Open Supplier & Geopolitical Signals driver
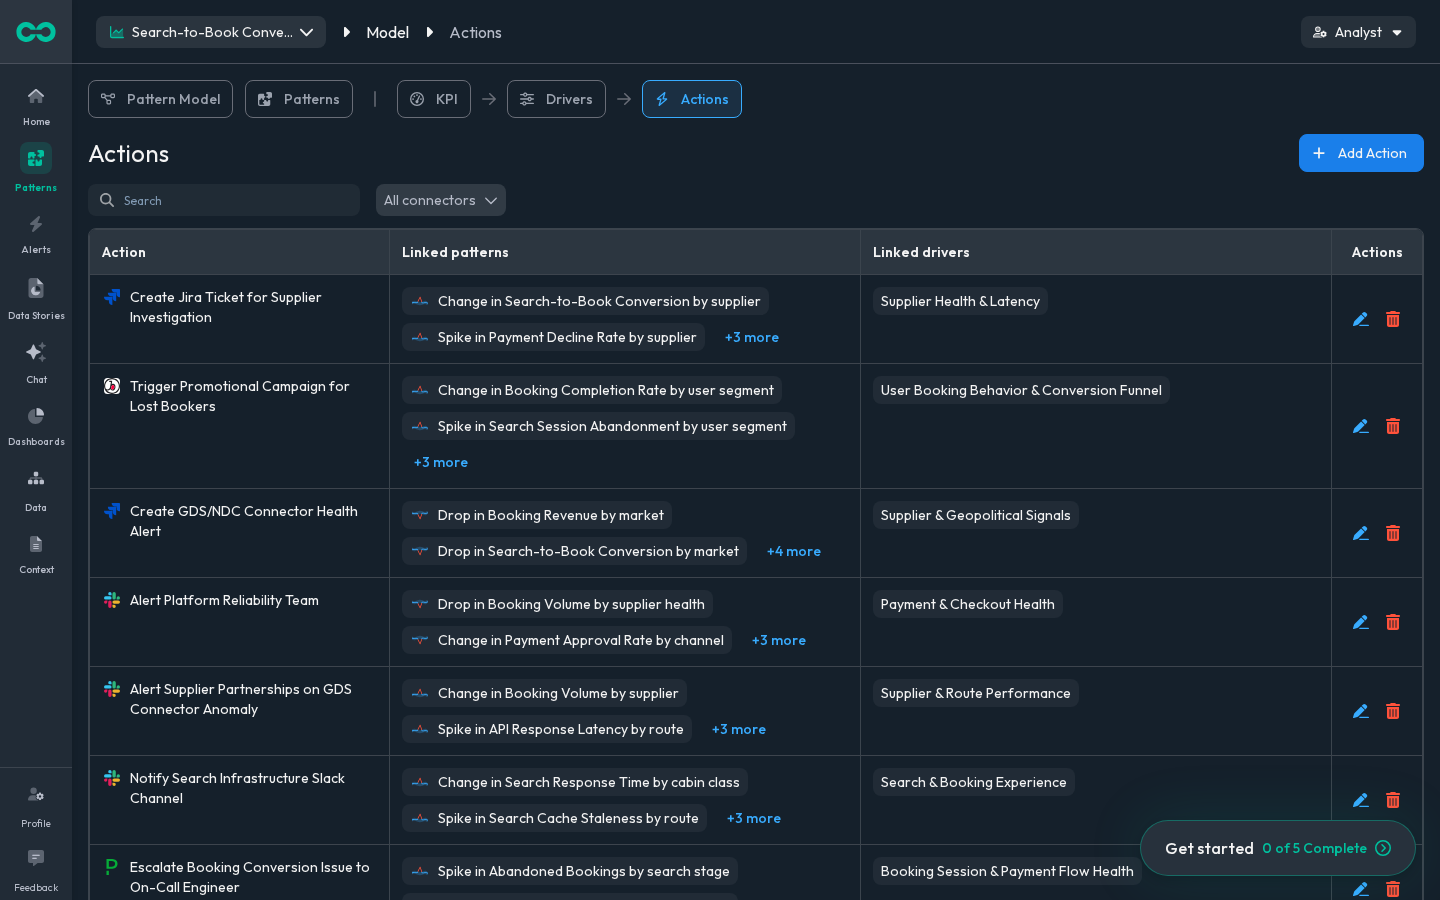The height and width of the screenshot is (900, 1440). (975, 515)
